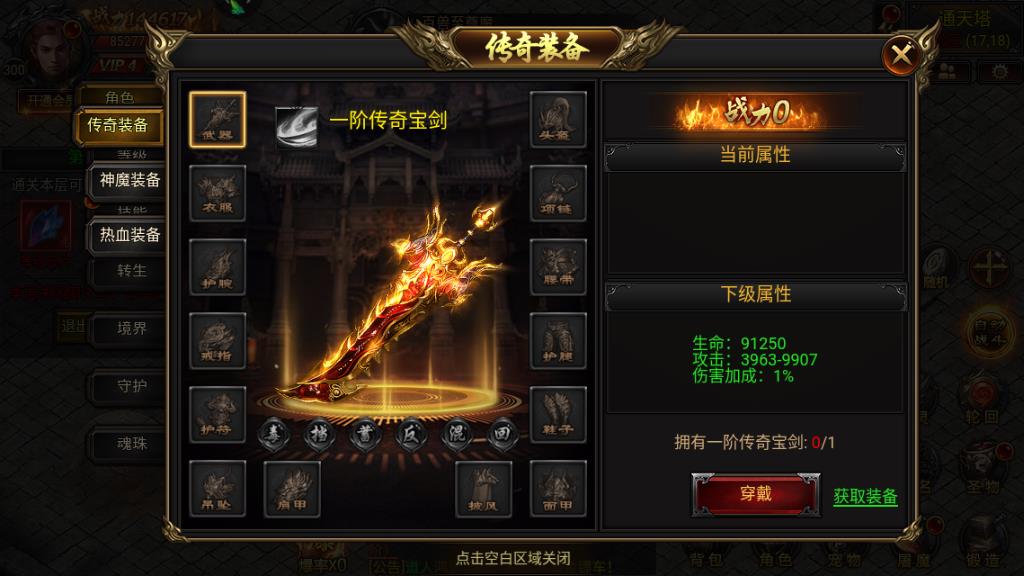Select the 头盔 helmet equipment slot
The width and height of the screenshot is (1024, 576).
tap(558, 120)
